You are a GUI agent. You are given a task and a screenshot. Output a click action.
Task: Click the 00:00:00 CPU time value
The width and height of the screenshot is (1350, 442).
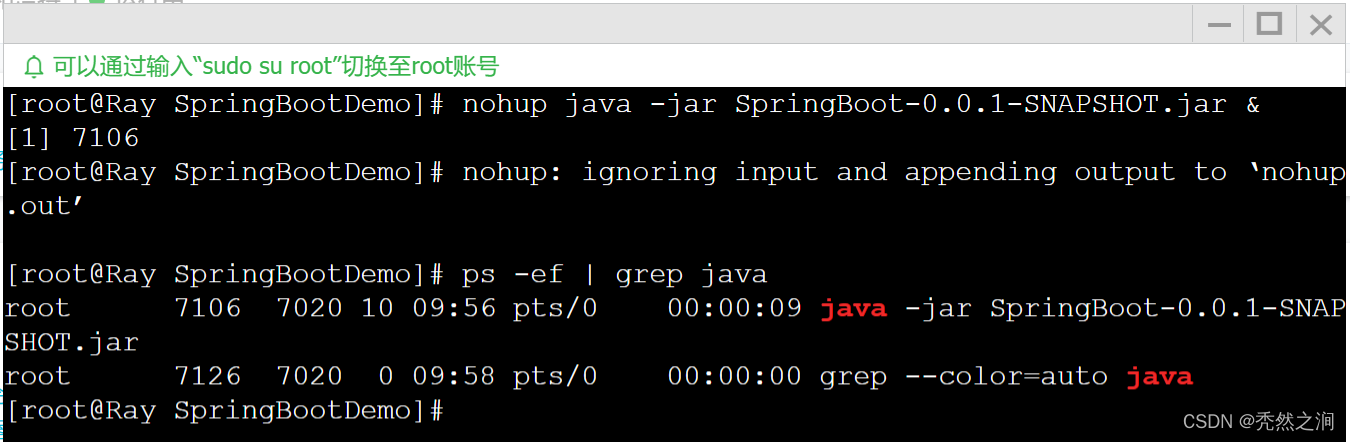pos(735,376)
